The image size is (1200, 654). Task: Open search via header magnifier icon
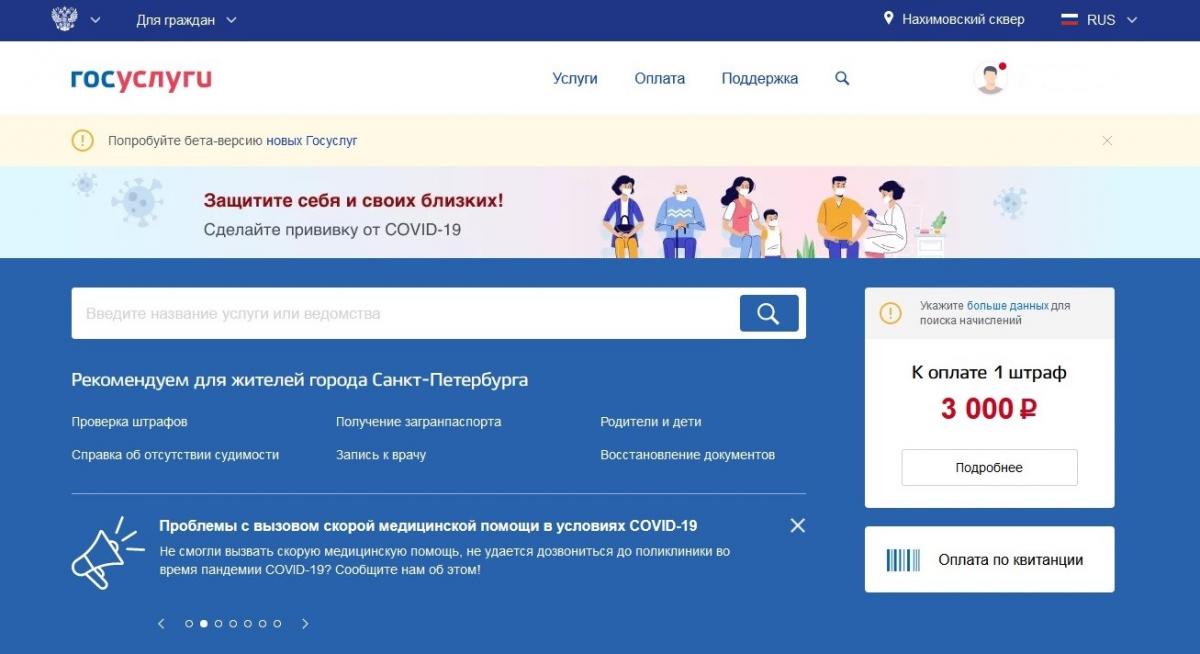point(842,78)
